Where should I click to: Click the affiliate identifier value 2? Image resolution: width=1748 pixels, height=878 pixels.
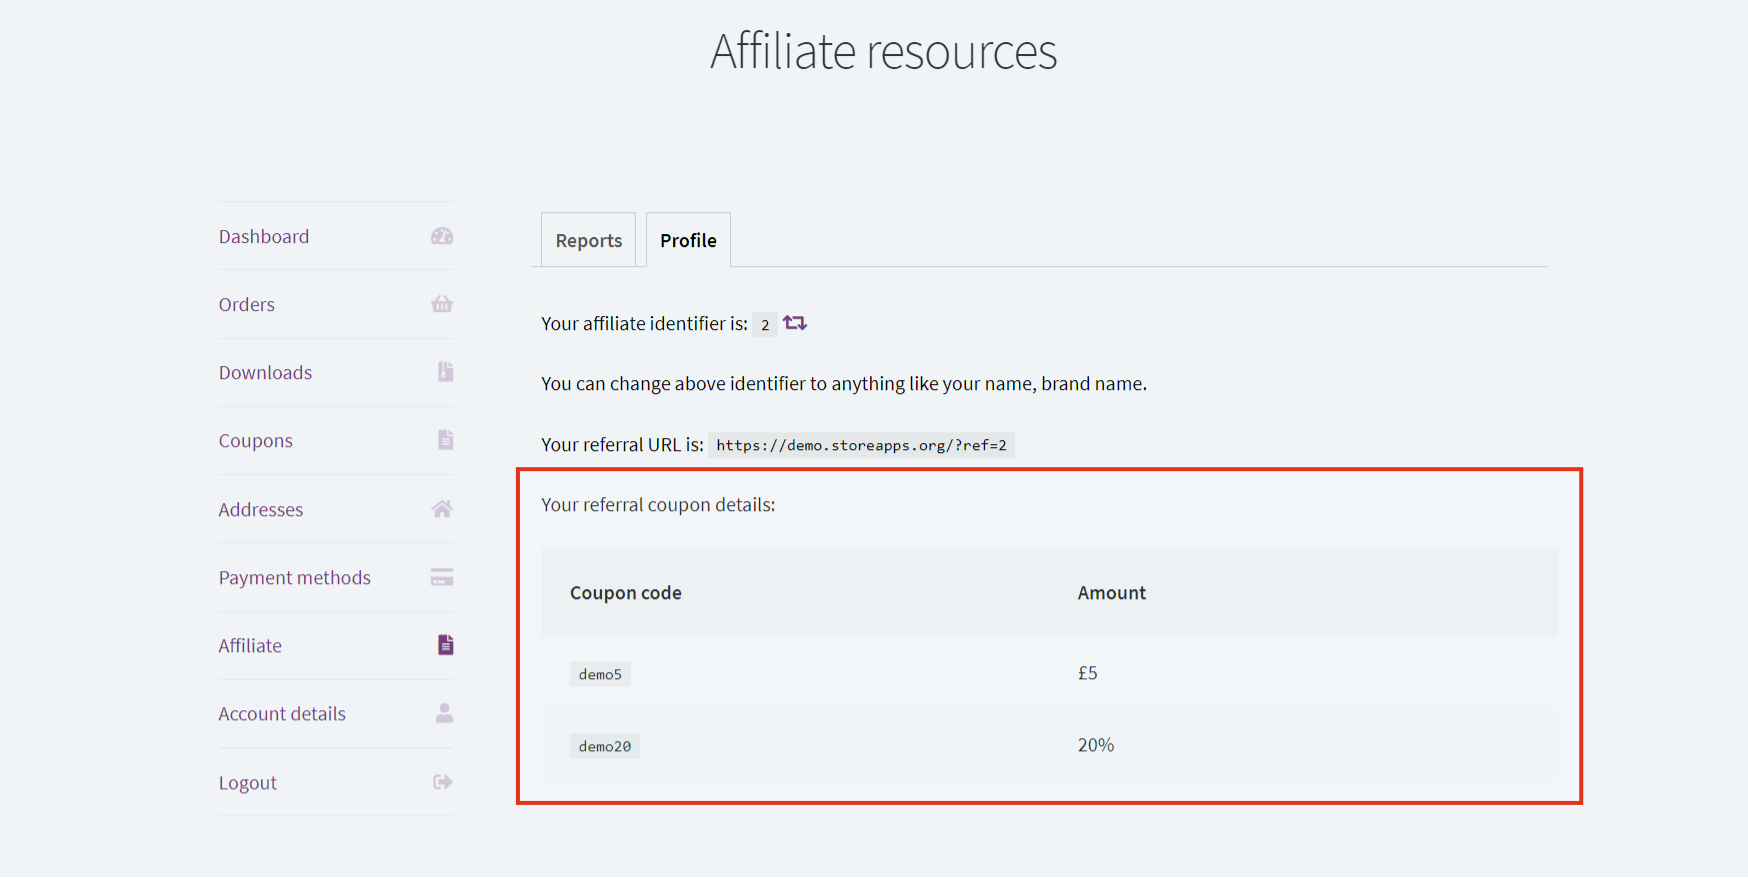pos(765,325)
